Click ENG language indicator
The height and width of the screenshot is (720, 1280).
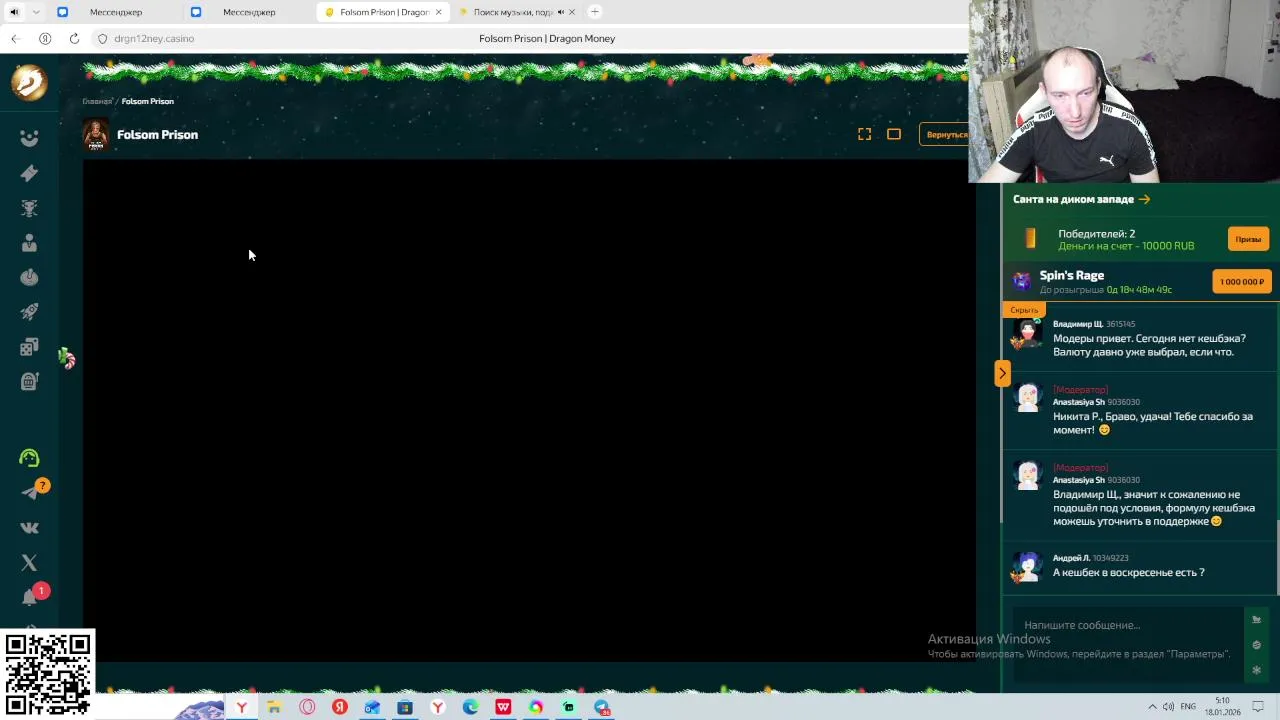(x=1188, y=707)
